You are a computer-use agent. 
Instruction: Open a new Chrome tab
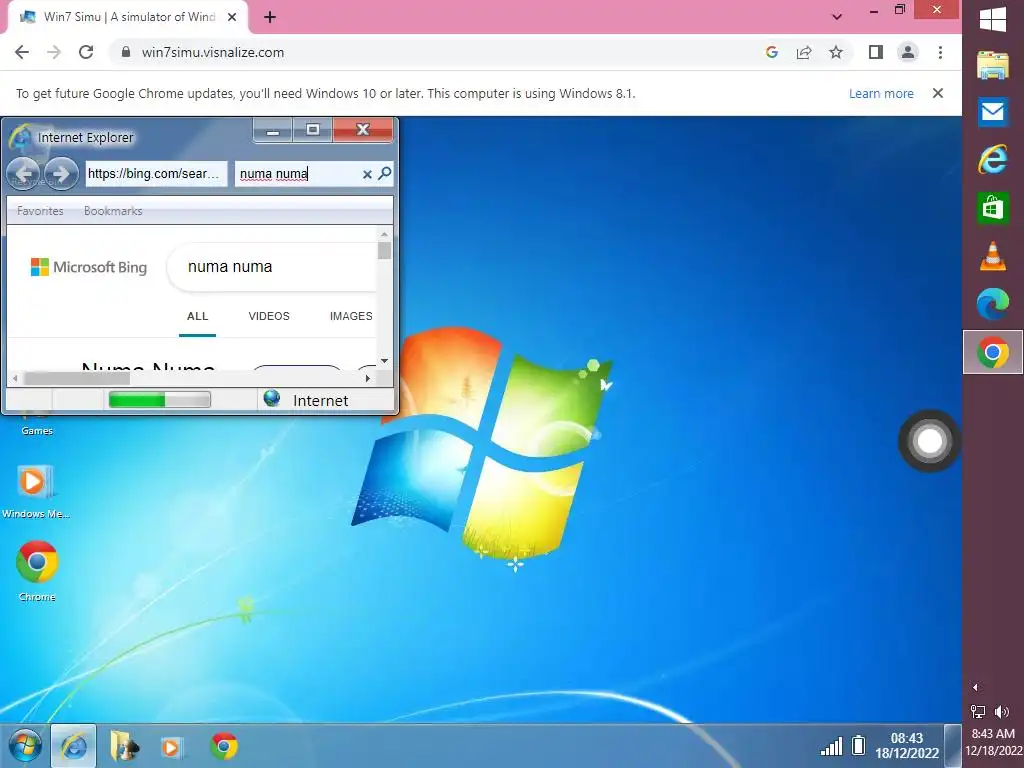click(270, 18)
